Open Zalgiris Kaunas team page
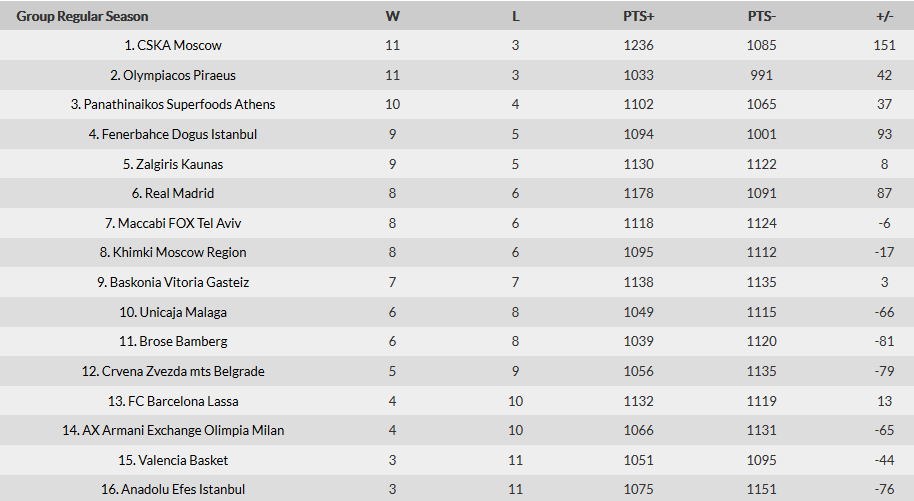Viewport: 914px width, 501px height. click(173, 164)
